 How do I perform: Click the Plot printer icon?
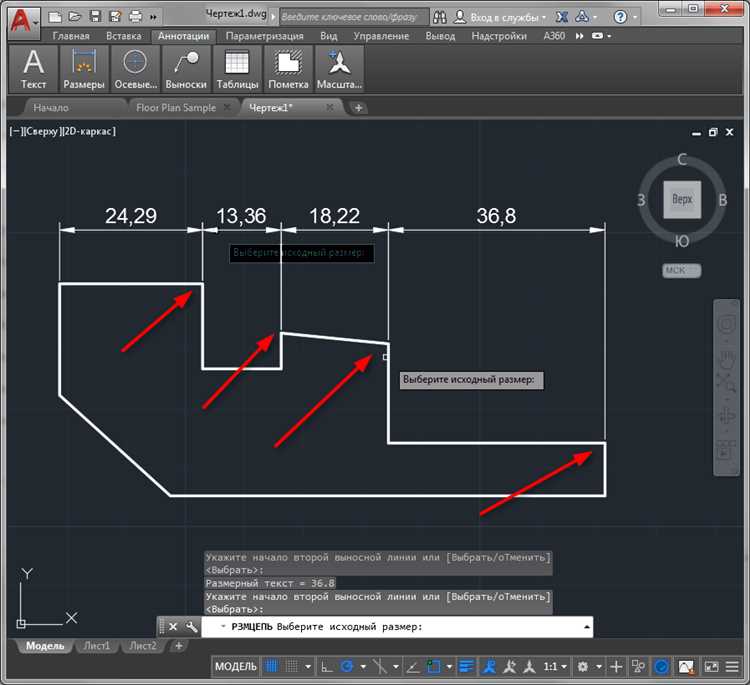coord(135,17)
